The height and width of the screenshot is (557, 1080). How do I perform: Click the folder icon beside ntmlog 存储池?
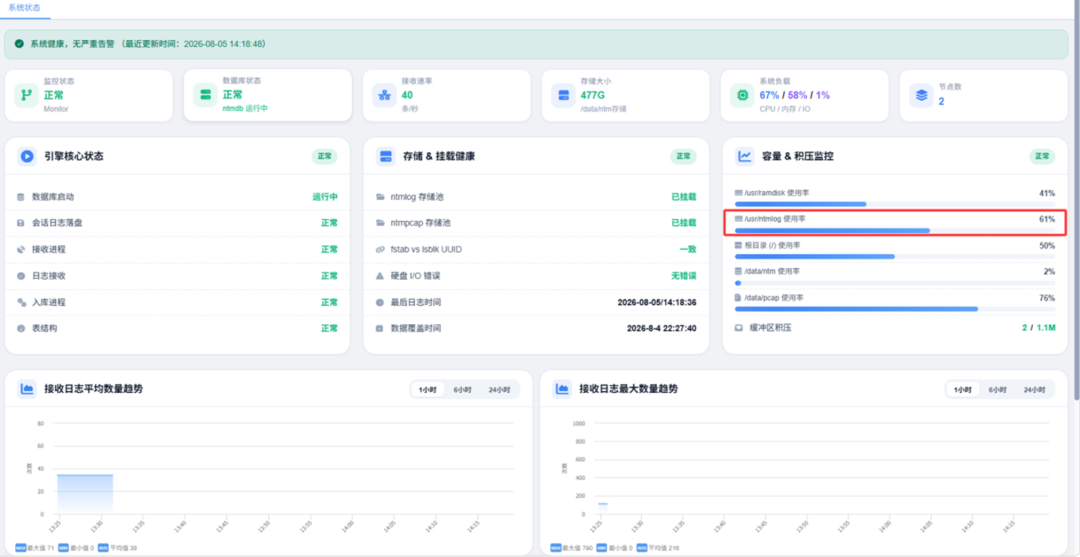pyautogui.click(x=380, y=197)
